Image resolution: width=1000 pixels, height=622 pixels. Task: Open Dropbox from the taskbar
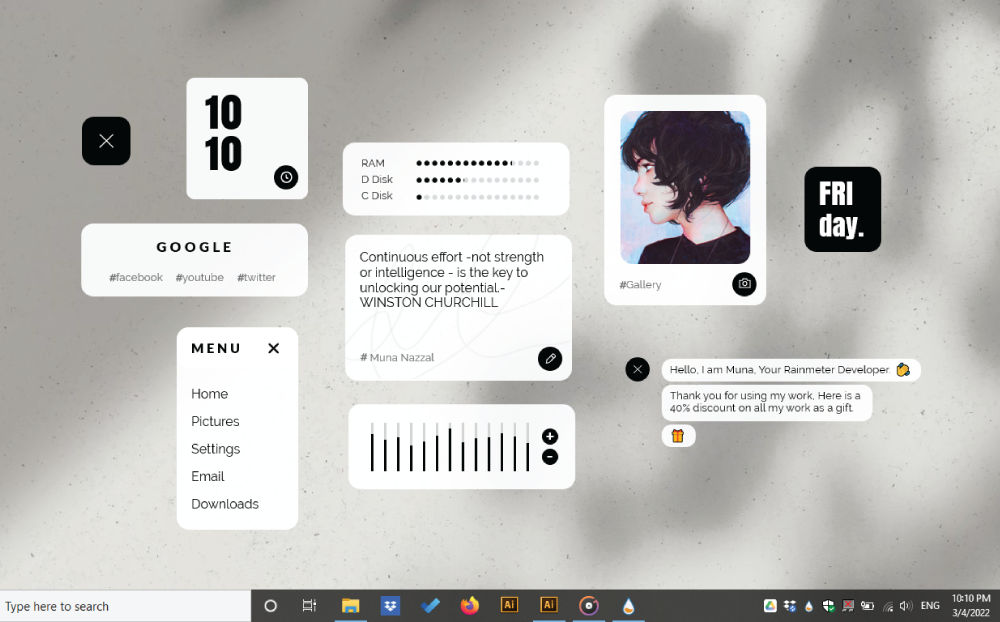pos(390,605)
